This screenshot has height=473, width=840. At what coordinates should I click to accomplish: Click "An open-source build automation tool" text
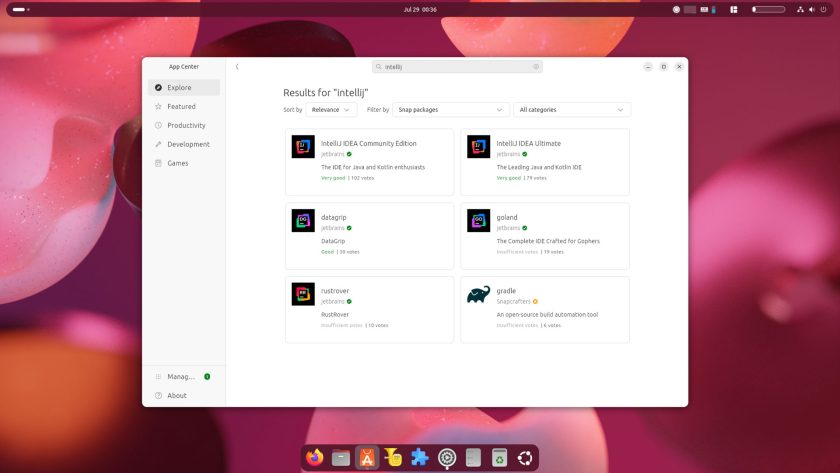click(547, 314)
